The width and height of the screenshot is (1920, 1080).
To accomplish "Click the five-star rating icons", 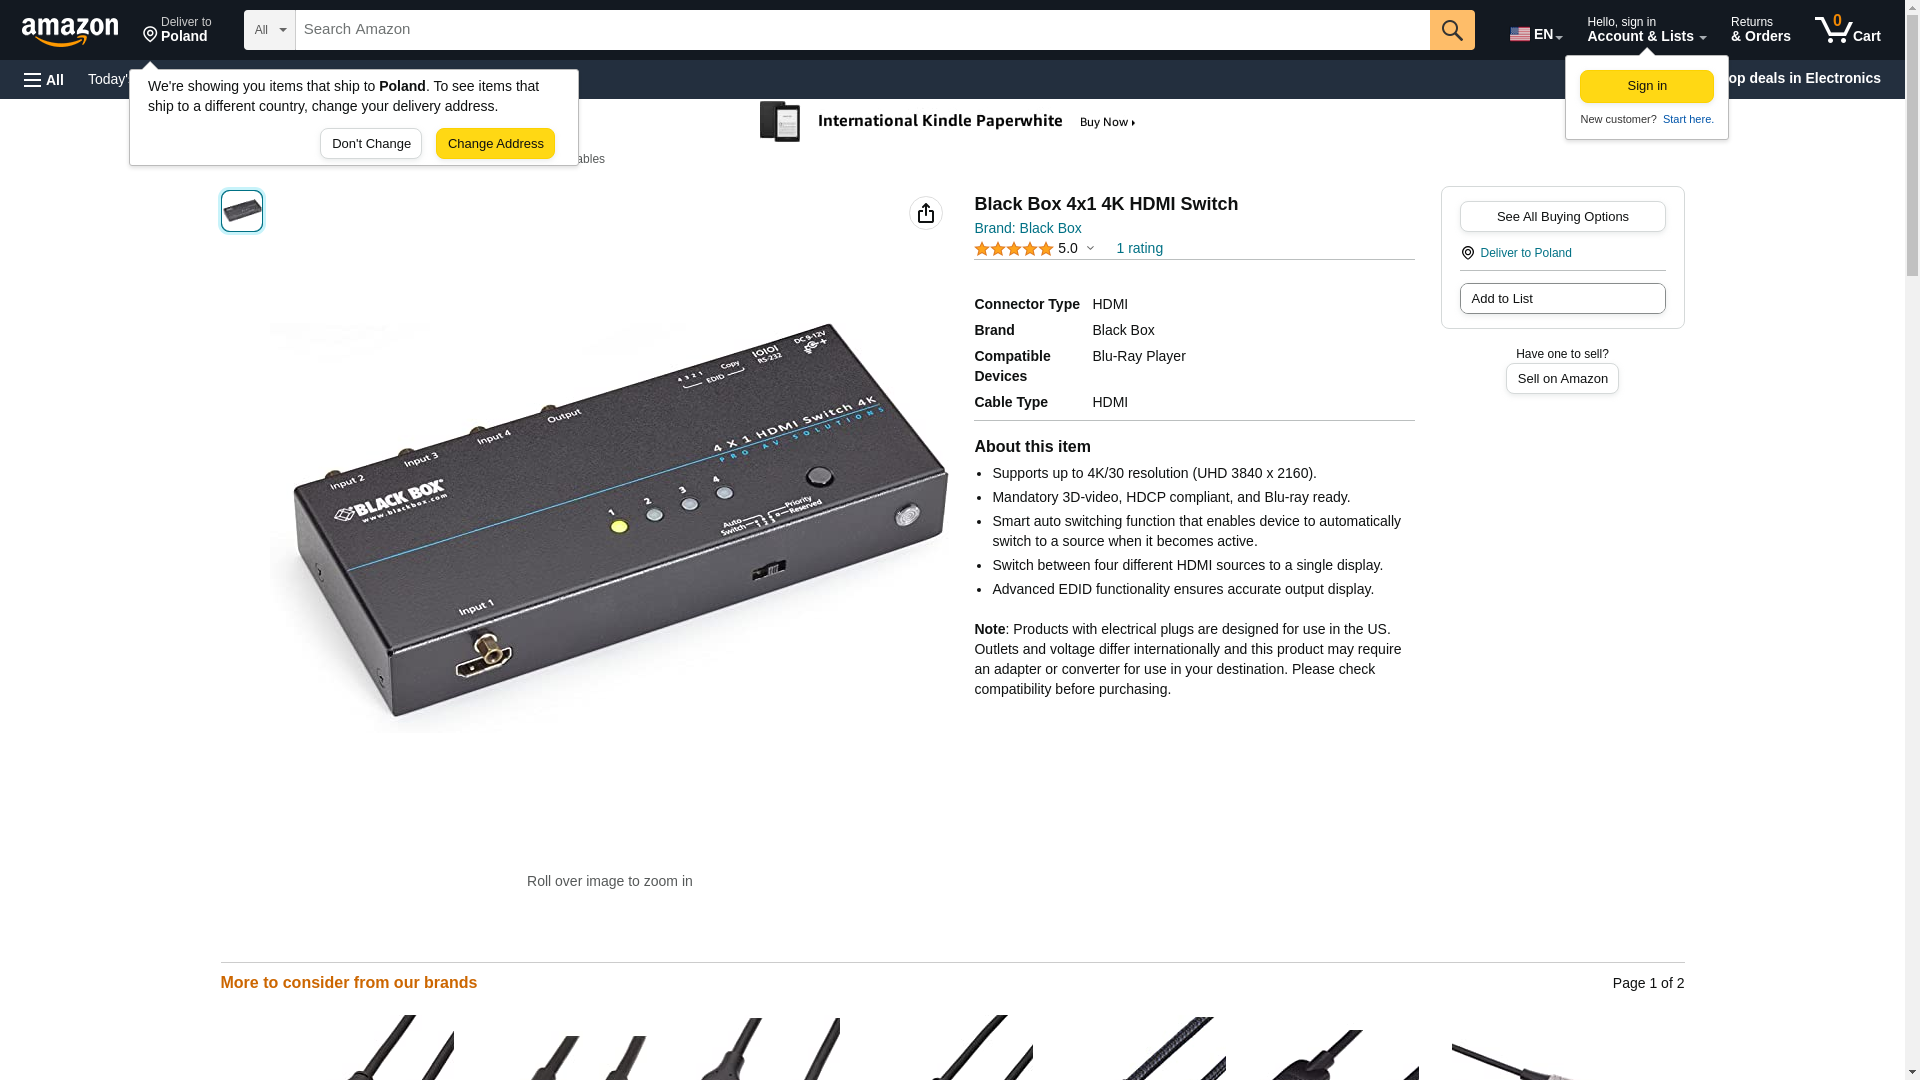I will [1013, 248].
